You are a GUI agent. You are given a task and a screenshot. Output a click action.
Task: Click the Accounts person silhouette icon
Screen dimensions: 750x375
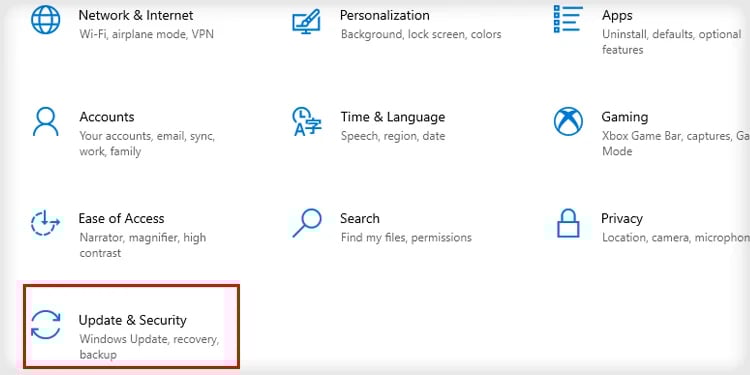(45, 121)
